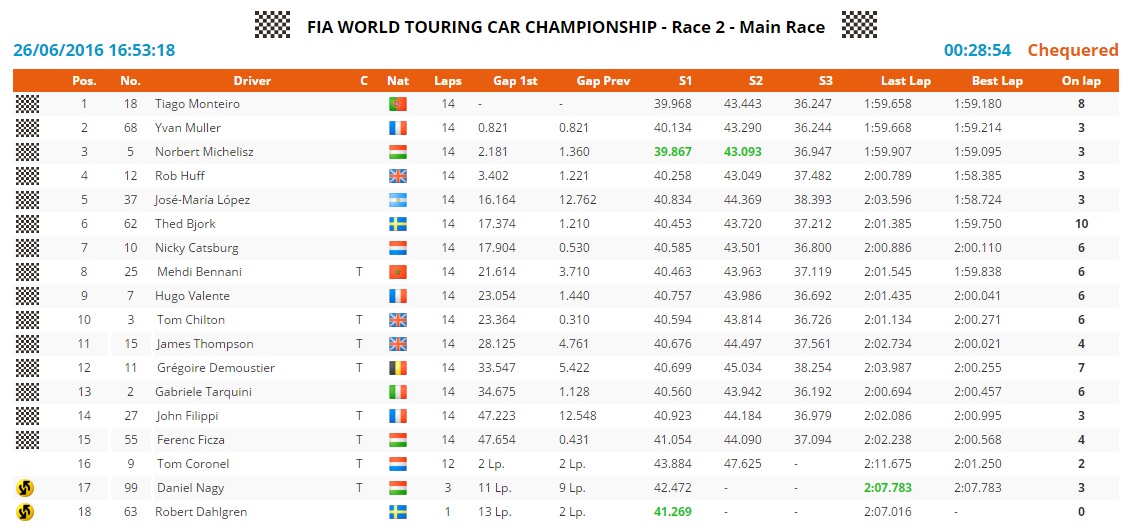Click the chequered flag icon right of title
The height and width of the screenshot is (529, 1127).
859,25
